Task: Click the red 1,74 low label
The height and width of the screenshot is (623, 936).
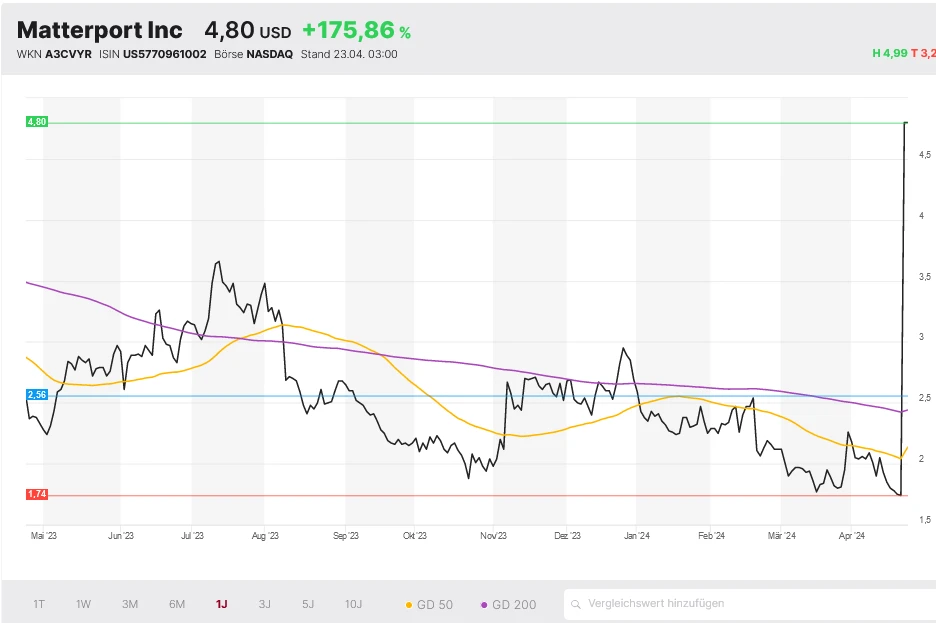Action: [36, 494]
